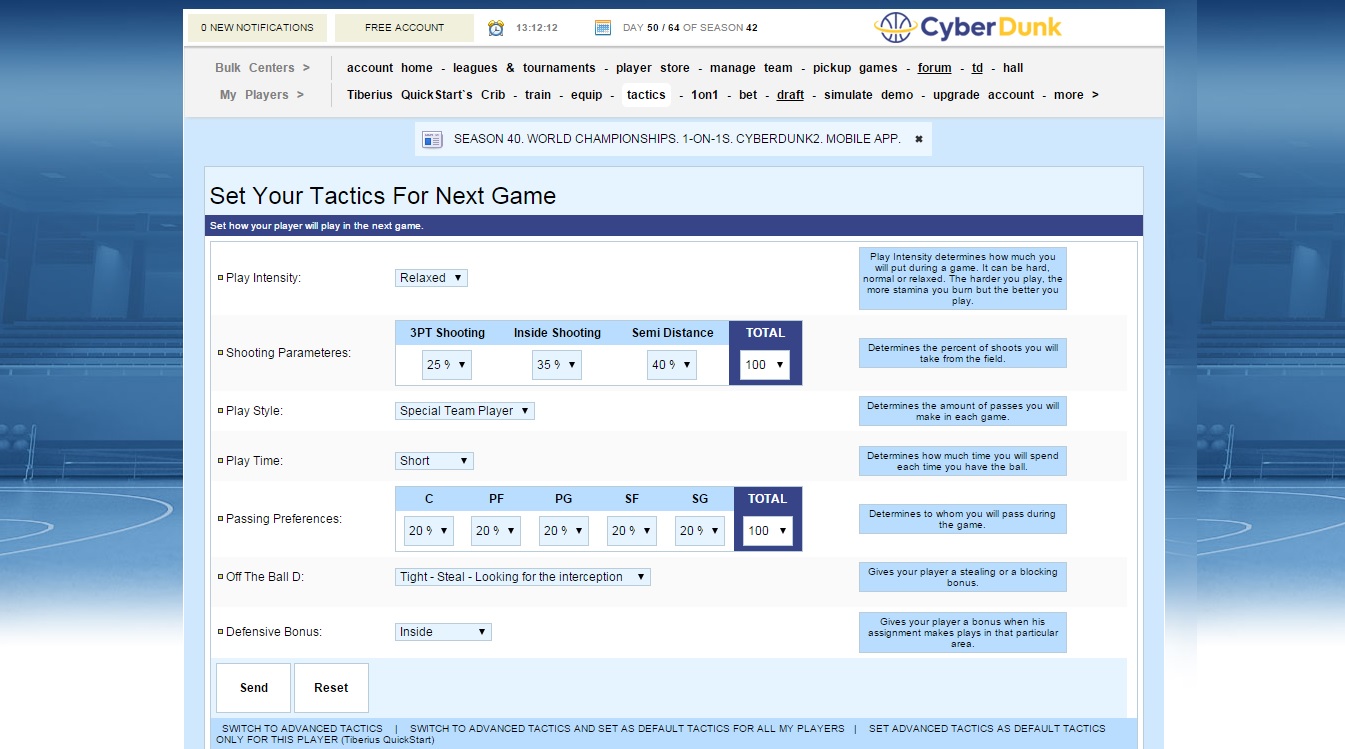Set advanced tactics as default only for this player

[x=661, y=735]
